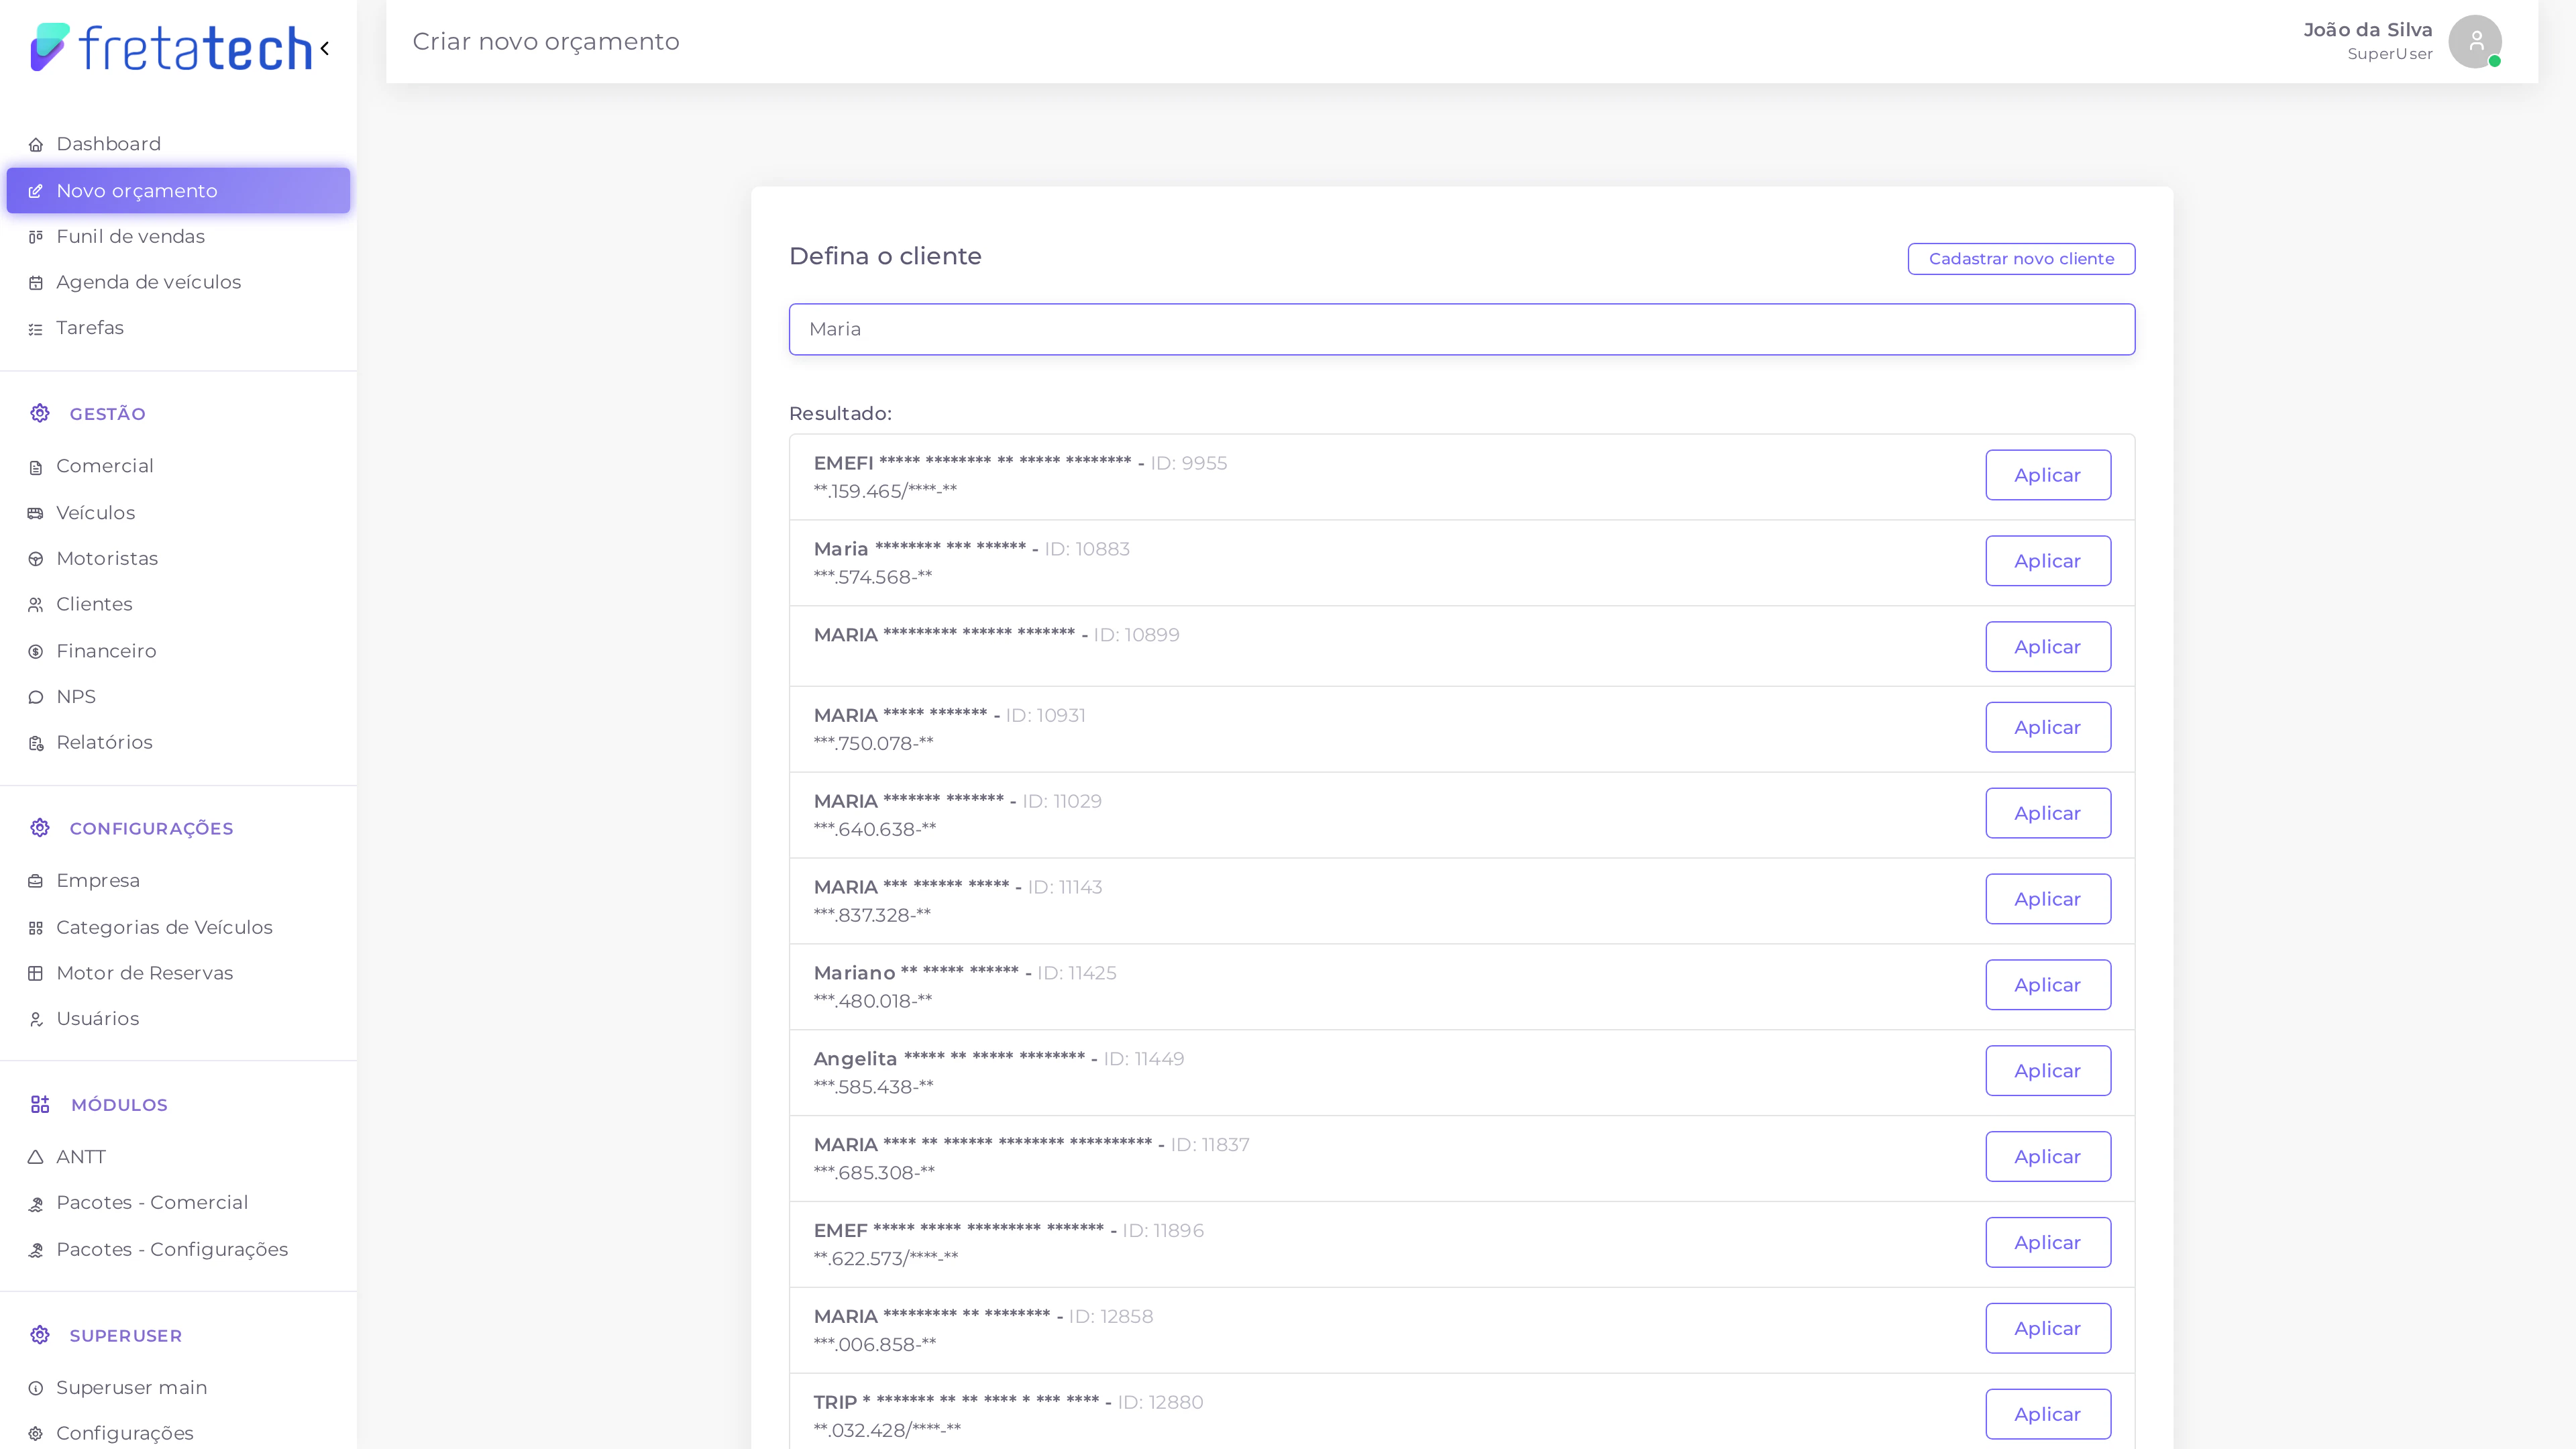Click the Financeiro dollar coin icon
This screenshot has height=1449, width=2576.
tap(36, 652)
